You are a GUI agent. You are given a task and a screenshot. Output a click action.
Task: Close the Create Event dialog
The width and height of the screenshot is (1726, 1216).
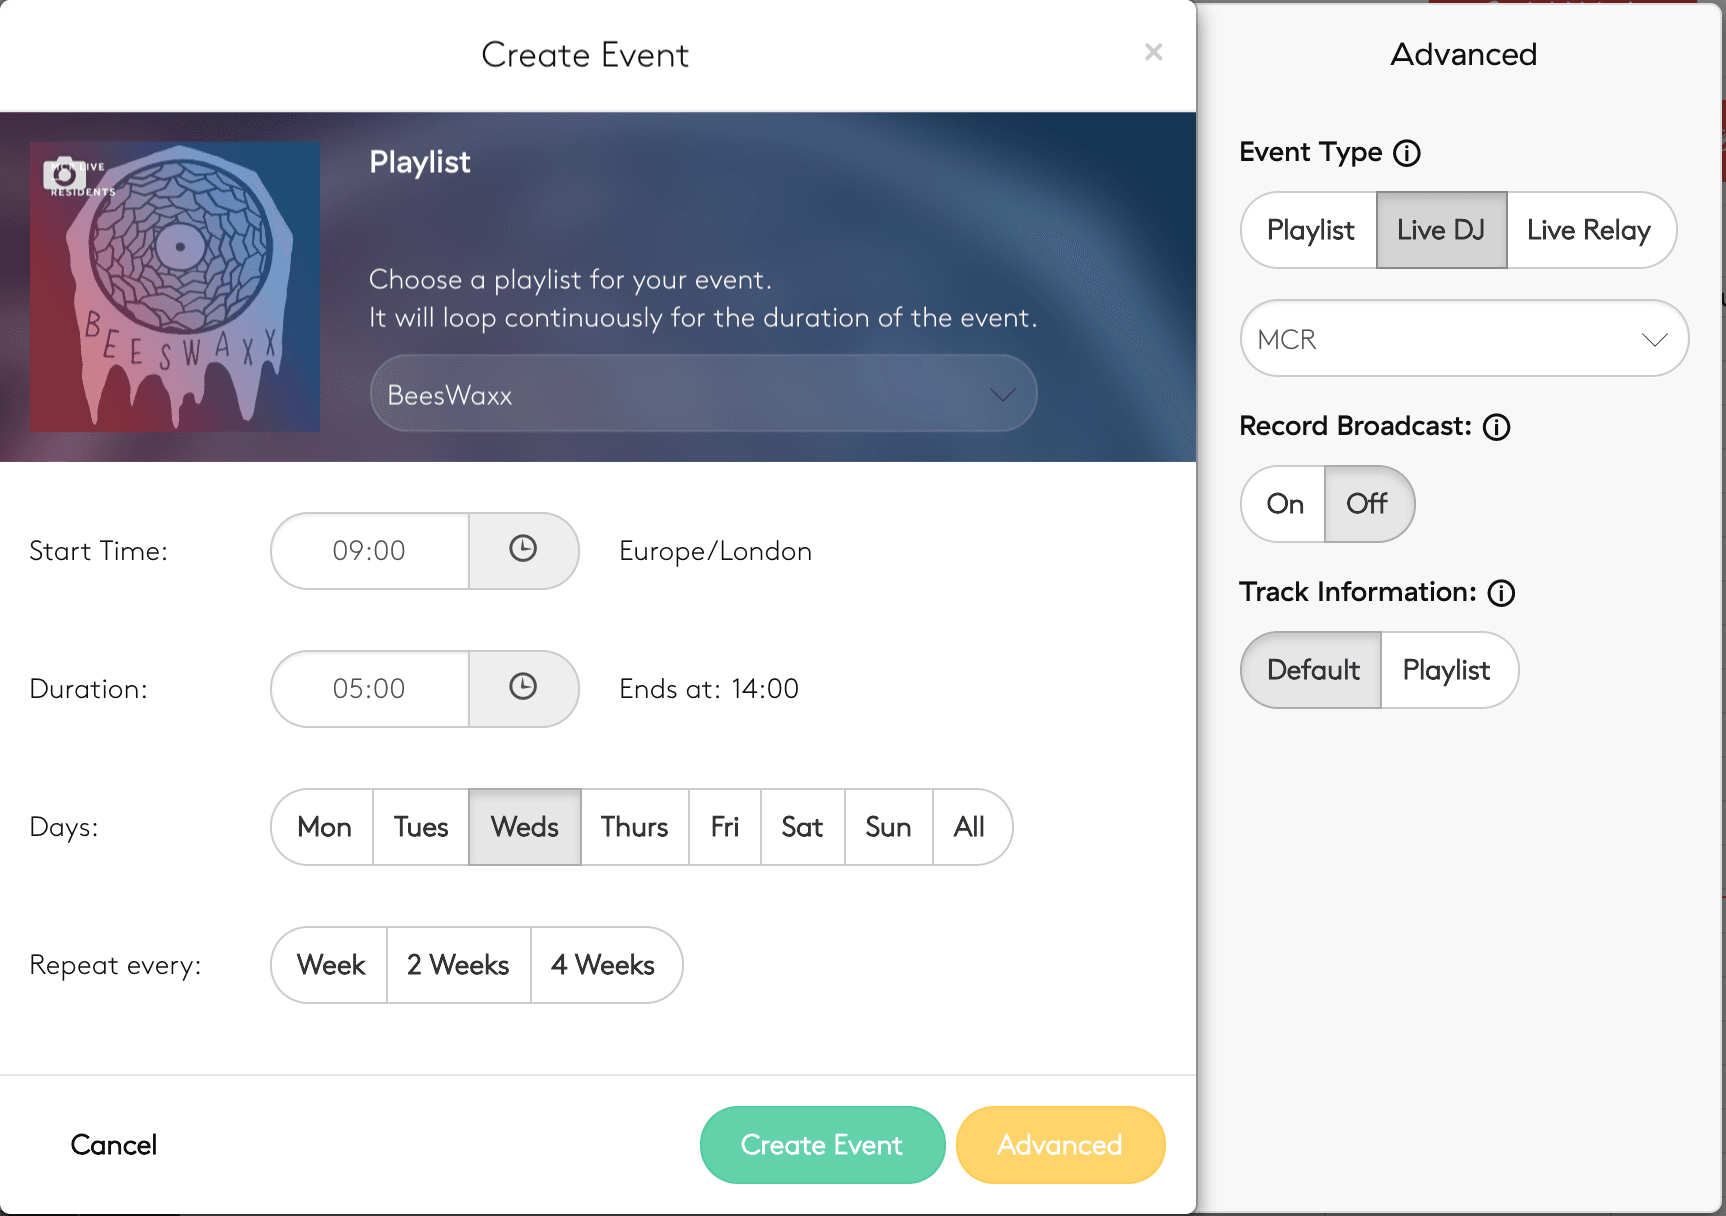pyautogui.click(x=1153, y=52)
